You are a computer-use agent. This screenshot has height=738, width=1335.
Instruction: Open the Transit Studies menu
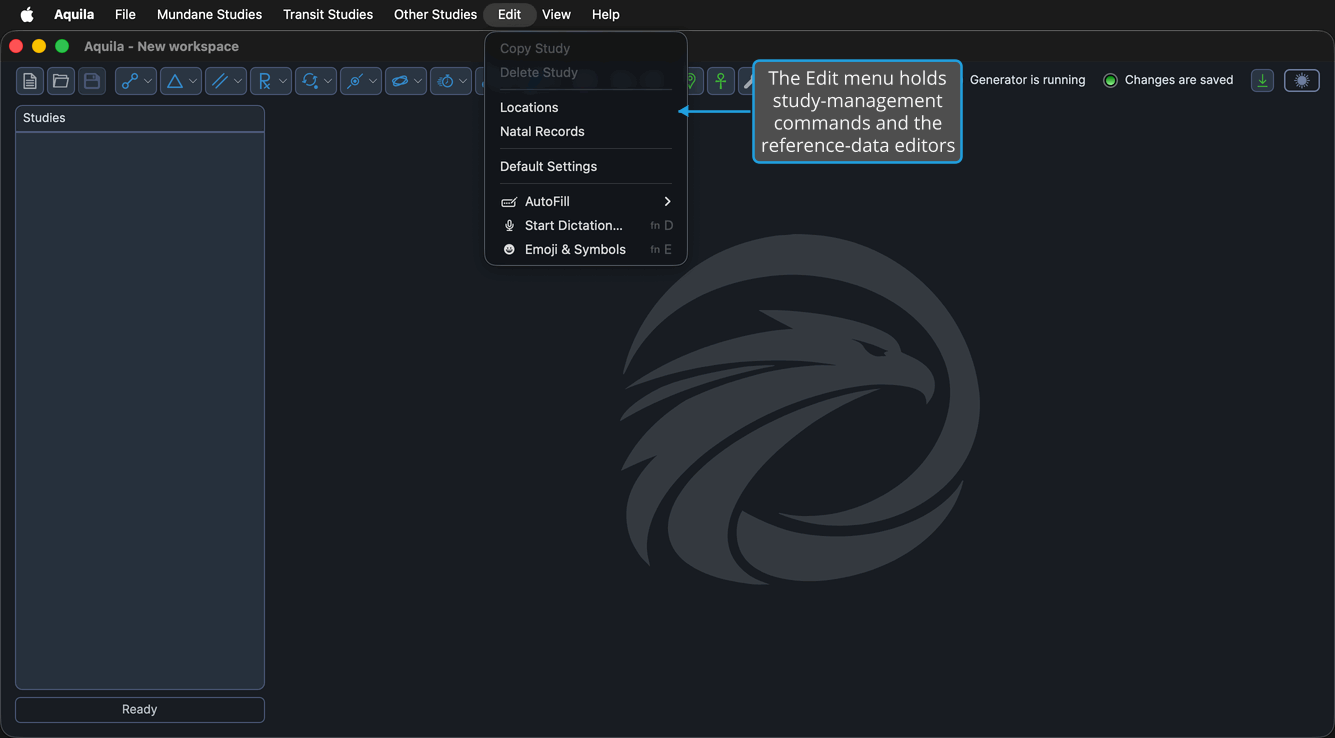pyautogui.click(x=328, y=14)
